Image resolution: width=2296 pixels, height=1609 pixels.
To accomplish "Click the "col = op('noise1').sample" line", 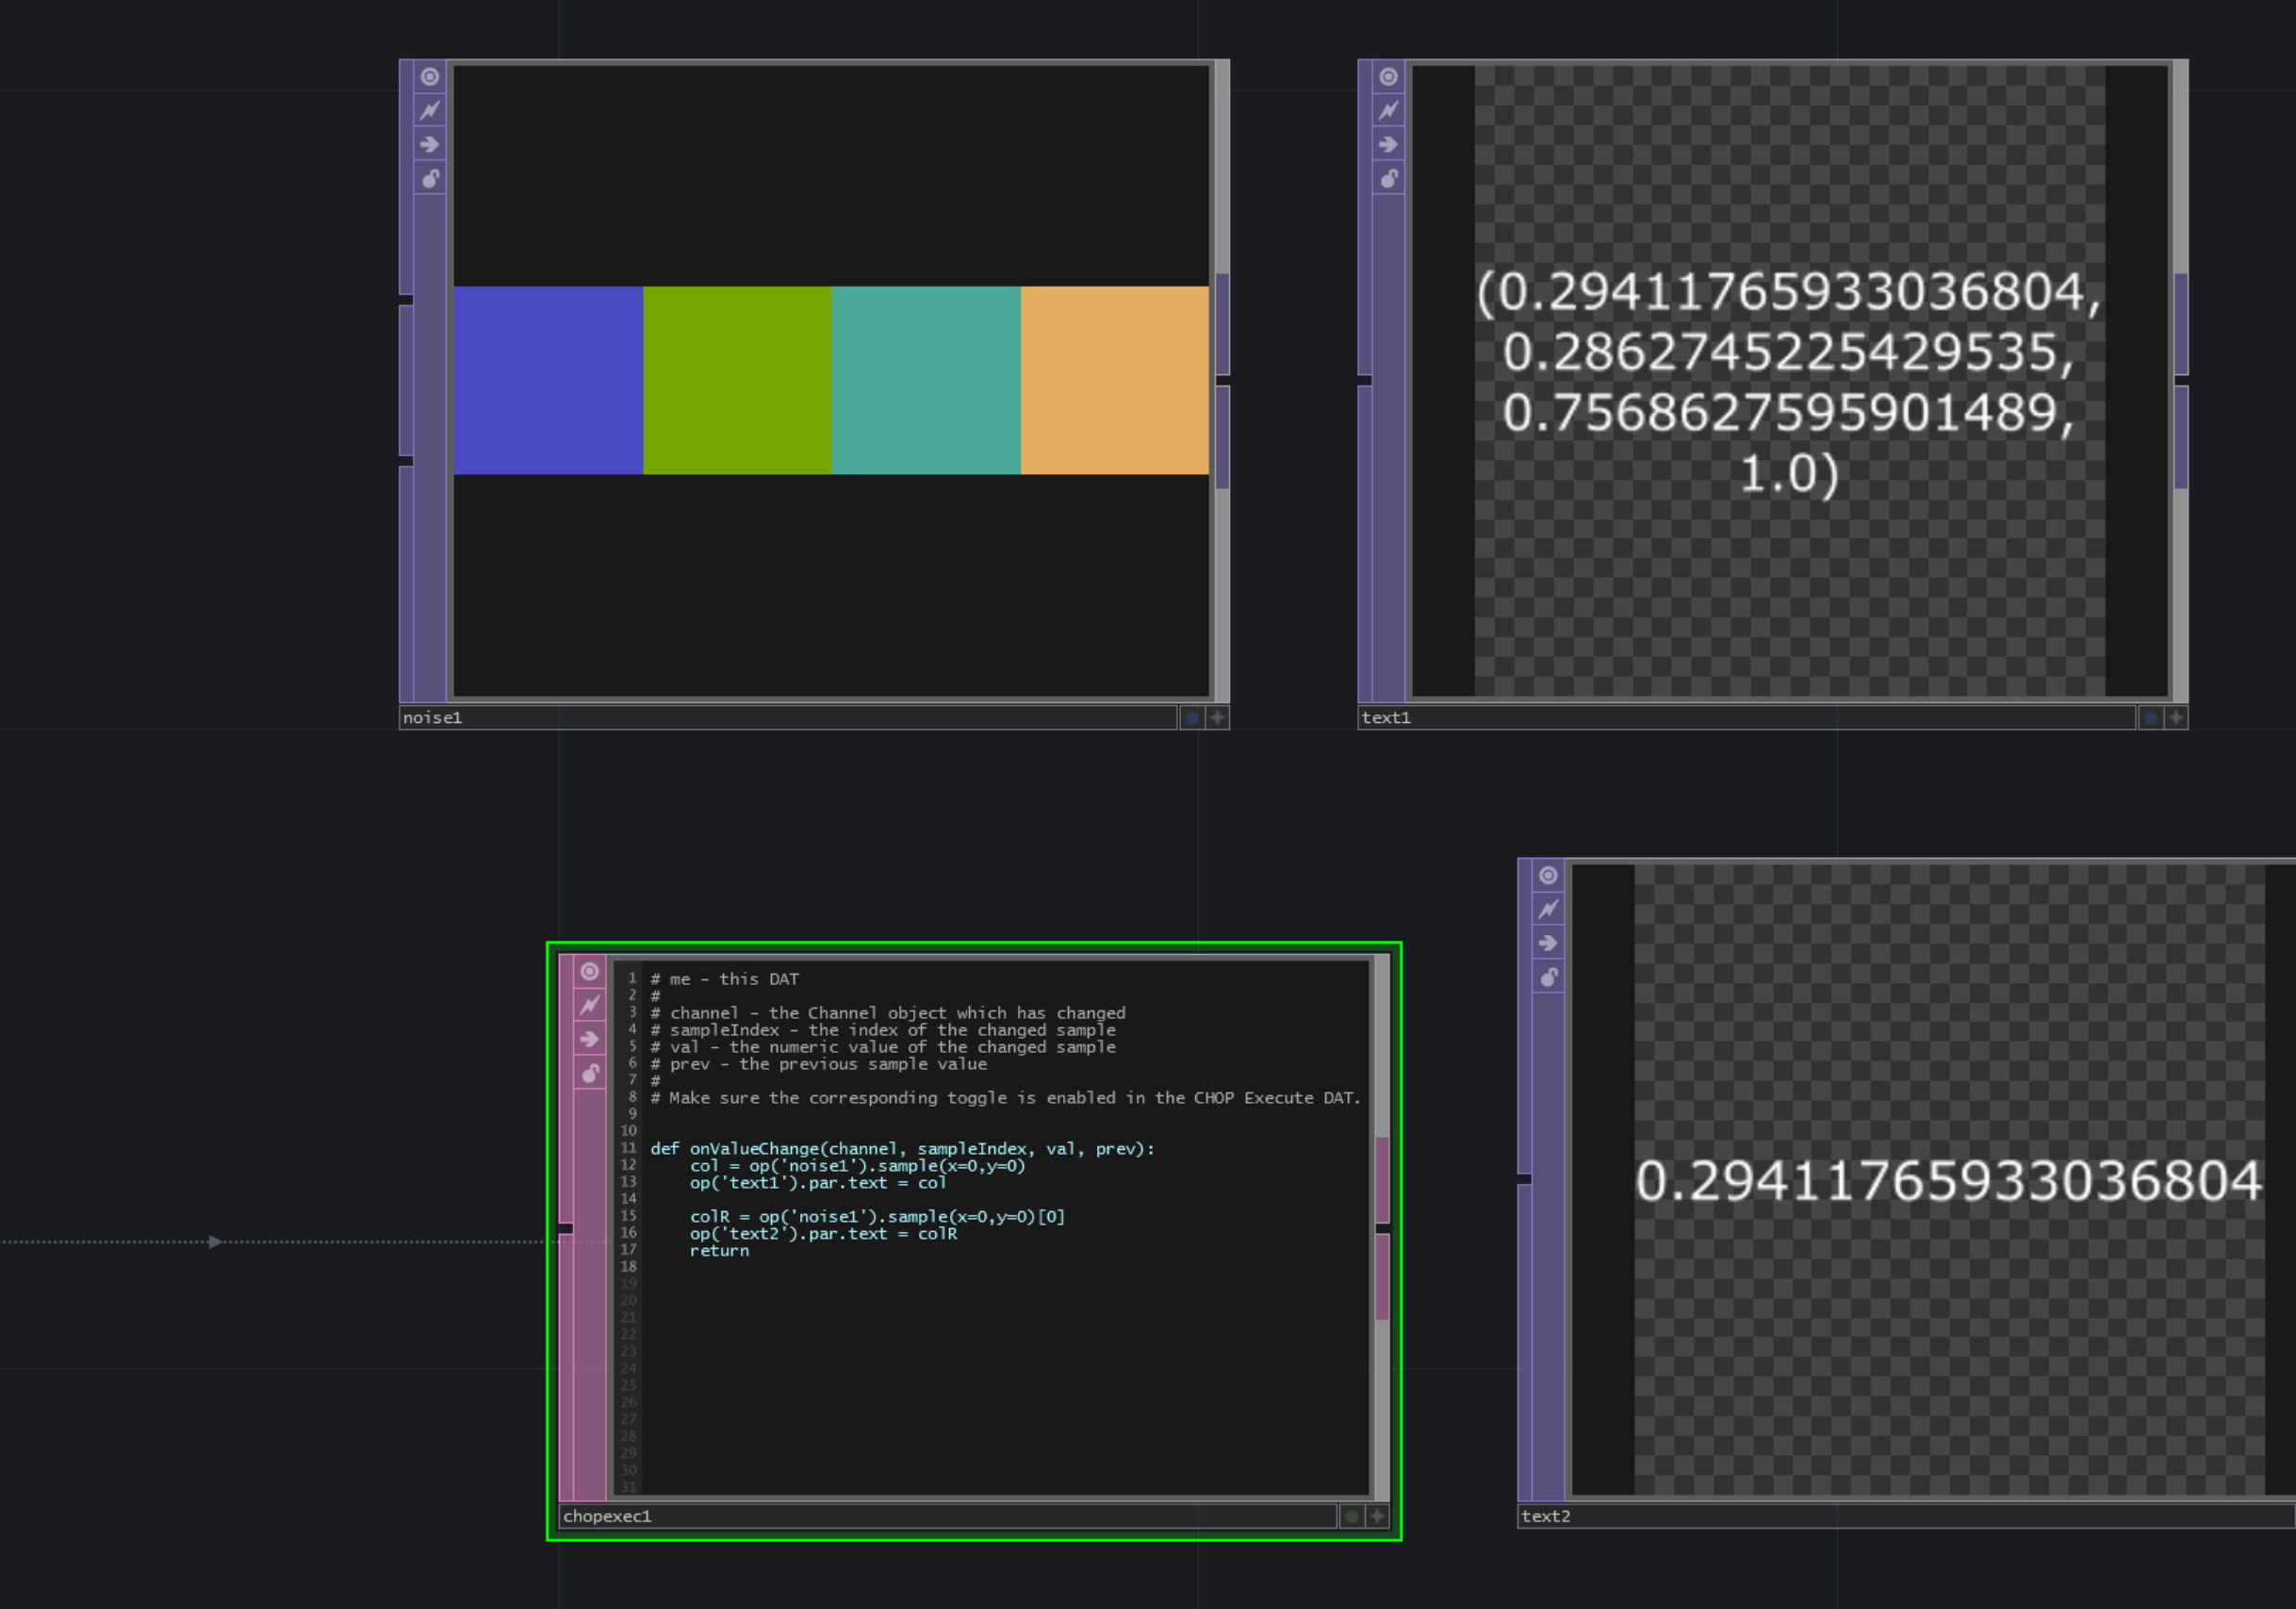I will pyautogui.click(x=857, y=1166).
